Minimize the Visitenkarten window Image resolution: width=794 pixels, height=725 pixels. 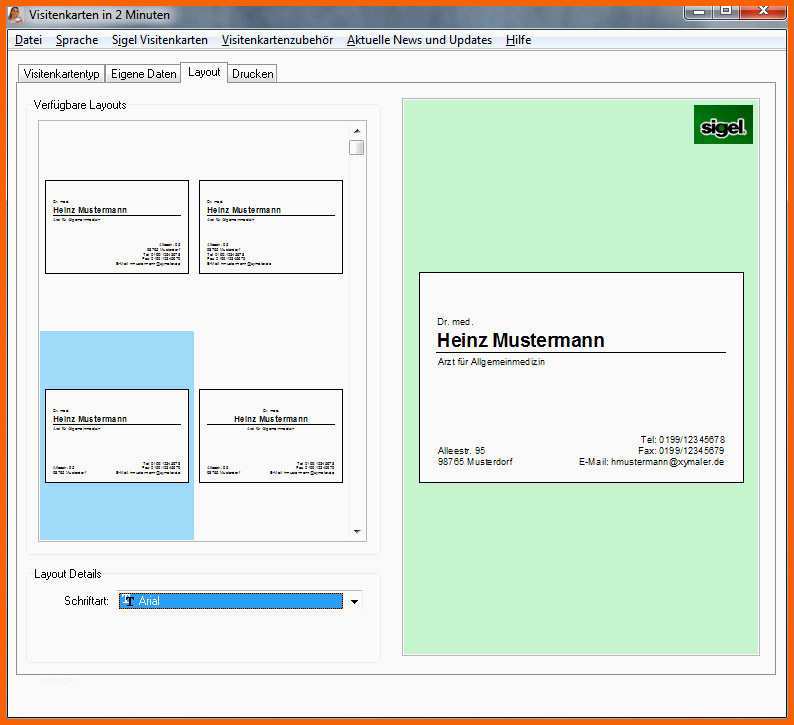click(x=699, y=11)
